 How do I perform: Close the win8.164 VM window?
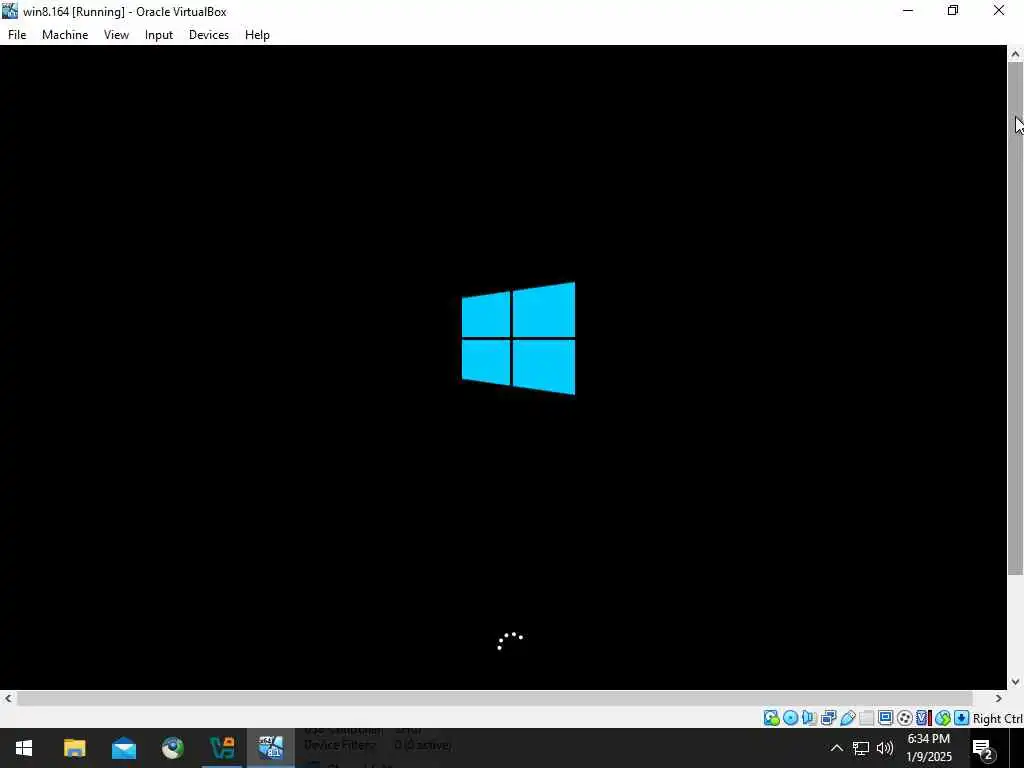(x=999, y=11)
